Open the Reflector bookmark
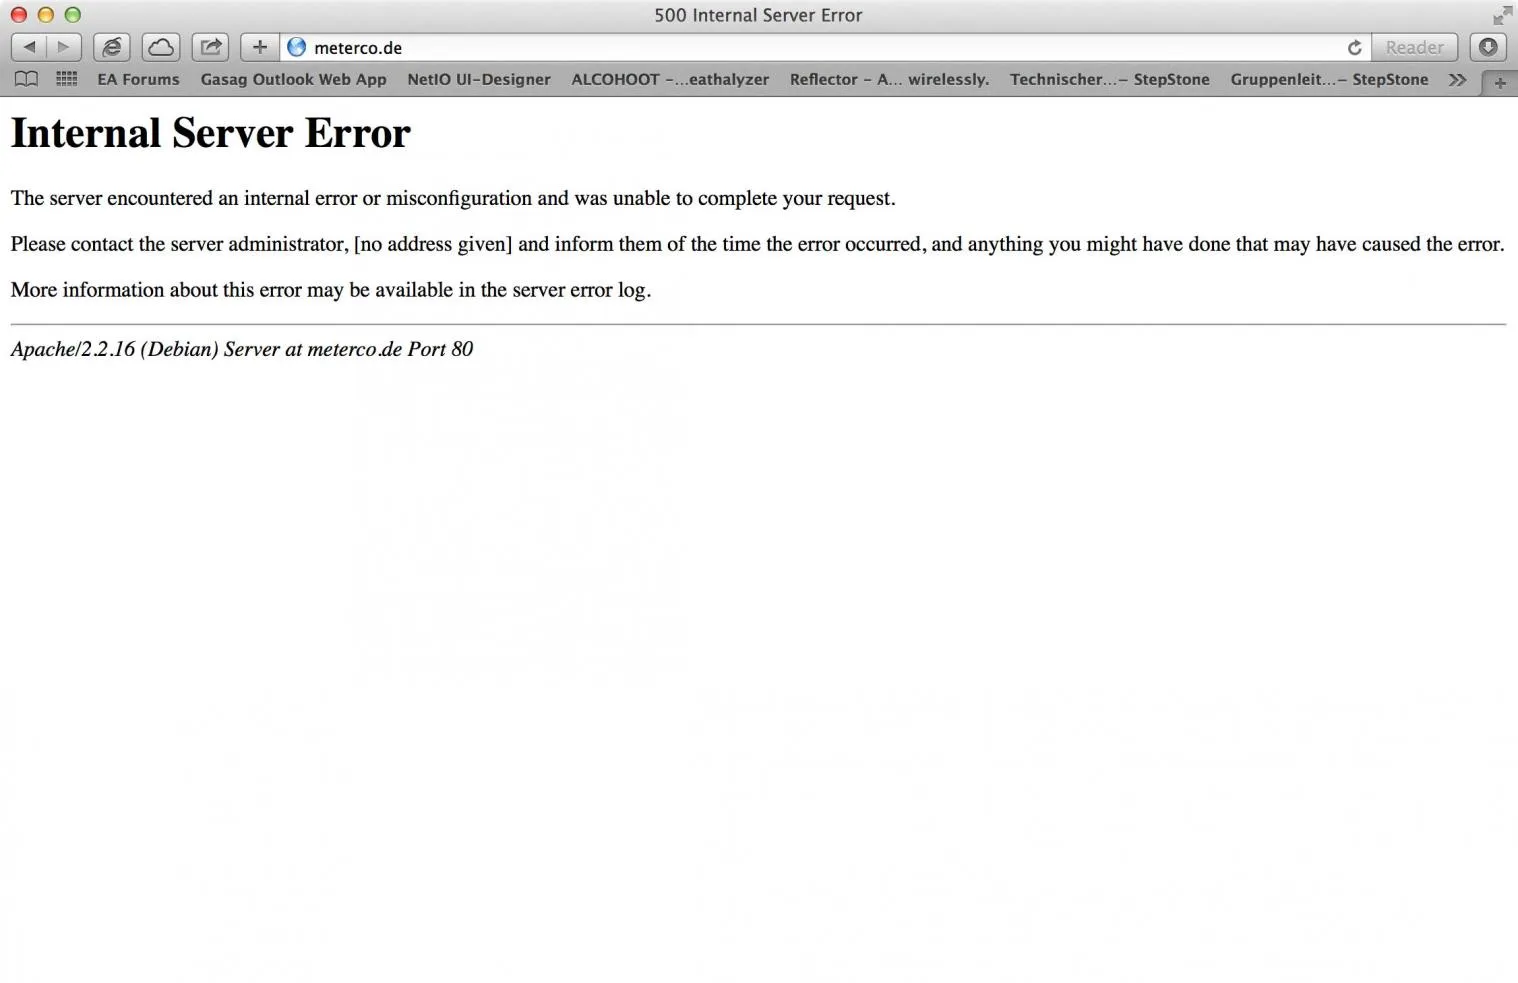The height and width of the screenshot is (983, 1518). pyautogui.click(x=889, y=79)
